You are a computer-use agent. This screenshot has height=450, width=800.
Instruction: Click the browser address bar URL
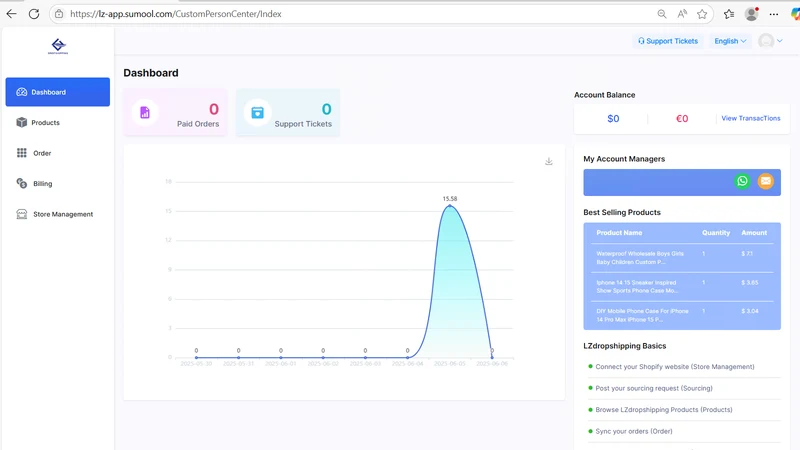click(176, 14)
